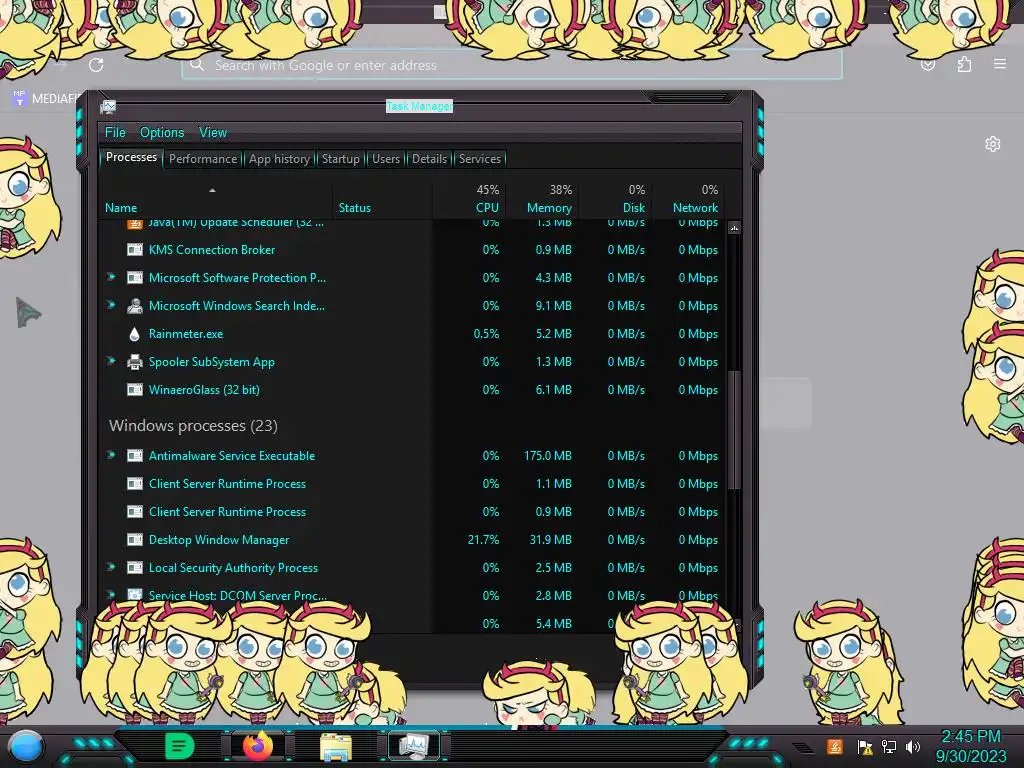Viewport: 1024px width, 768px height.
Task: Click the Spooler SubSystem printer icon
Action: coord(135,362)
